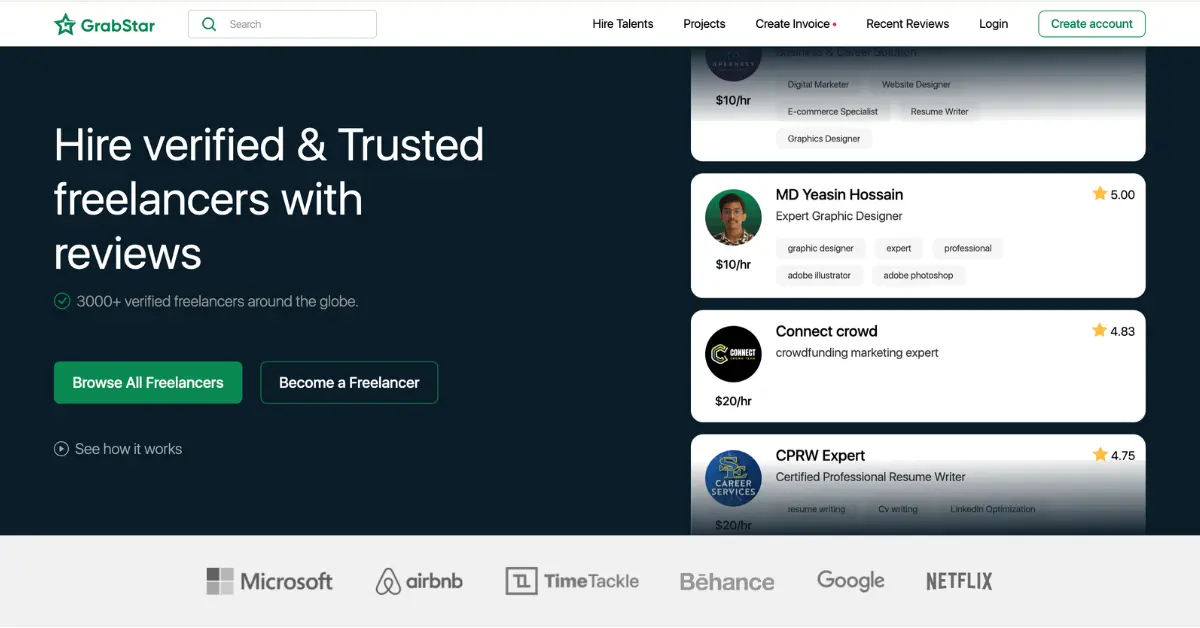This screenshot has height=628, width=1200.
Task: Click the airbnb logo
Action: pos(418,580)
